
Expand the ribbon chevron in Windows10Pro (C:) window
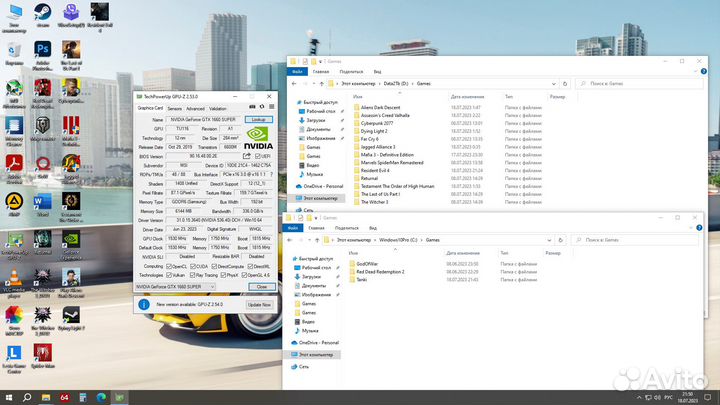[691, 228]
